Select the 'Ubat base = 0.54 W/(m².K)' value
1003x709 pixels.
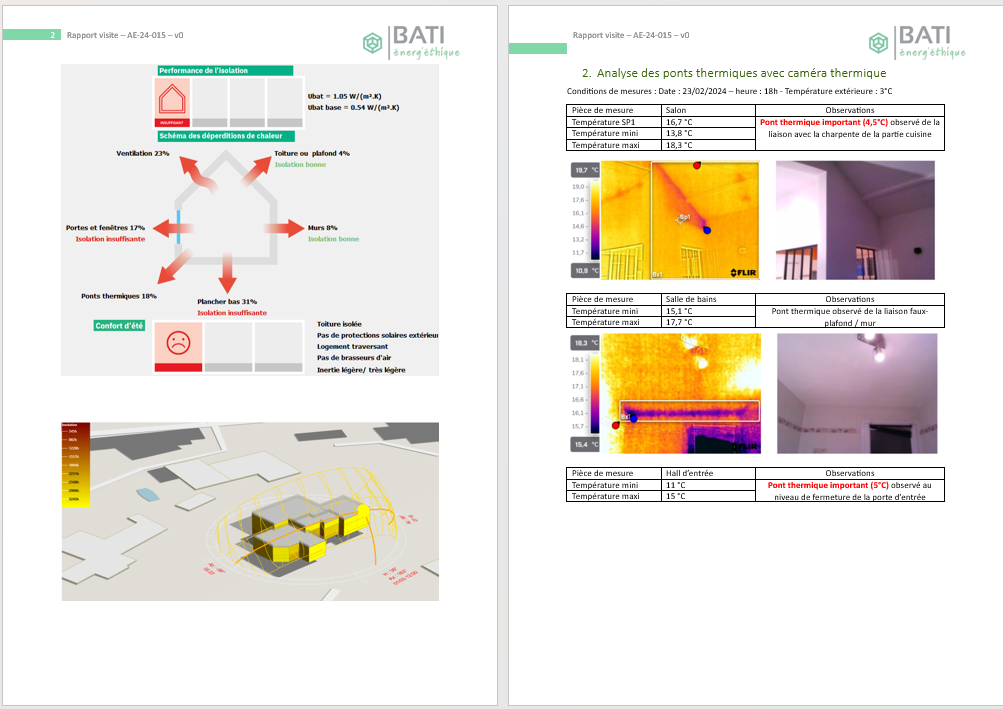click(354, 108)
